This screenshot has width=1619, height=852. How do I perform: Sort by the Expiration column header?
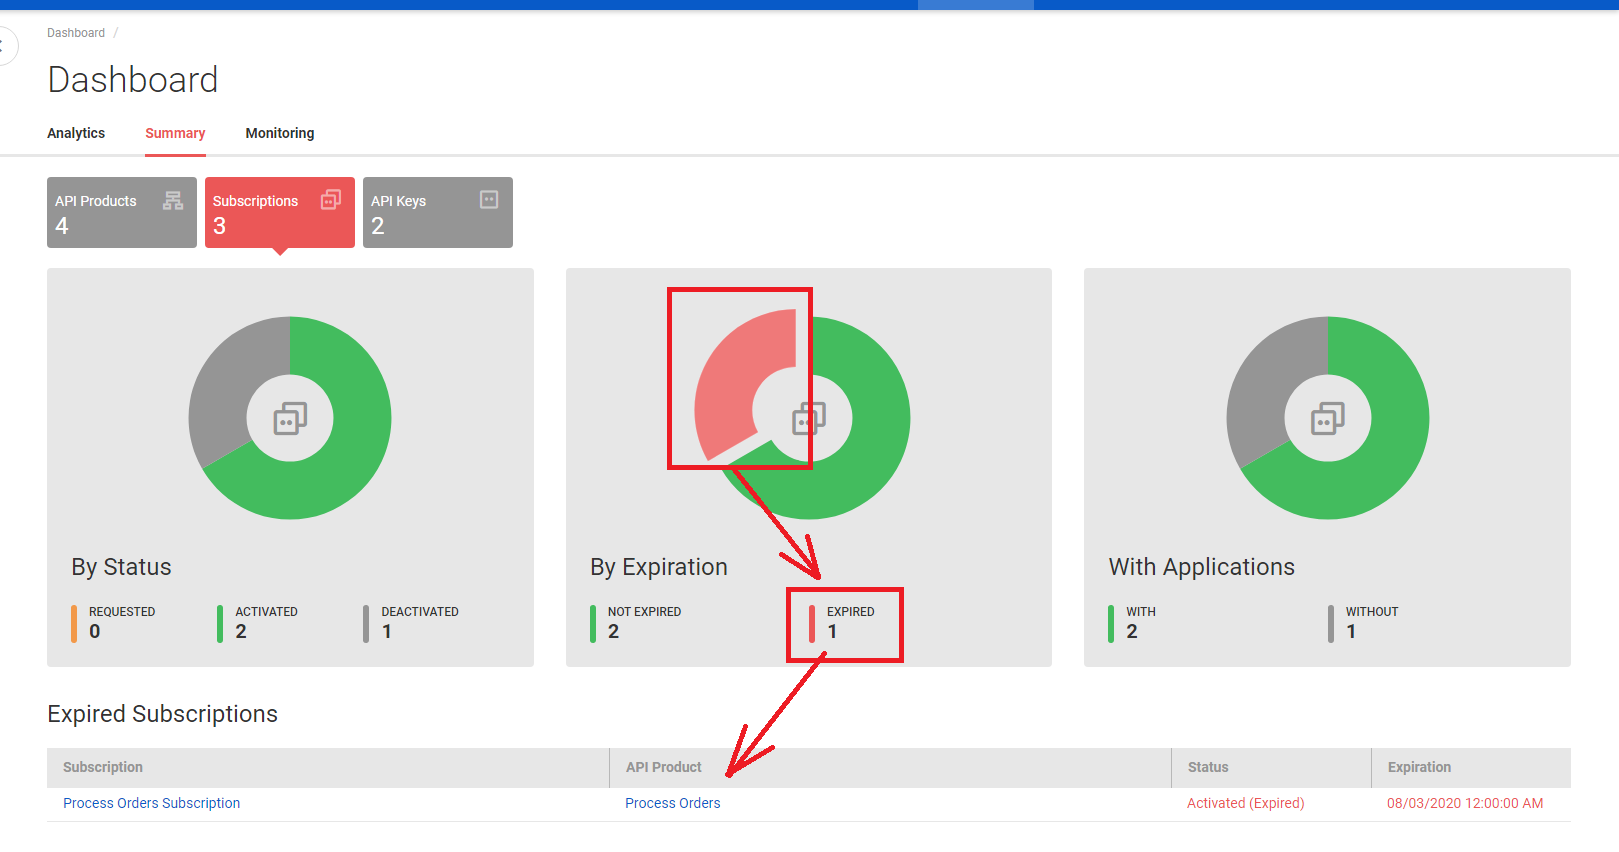1419,767
